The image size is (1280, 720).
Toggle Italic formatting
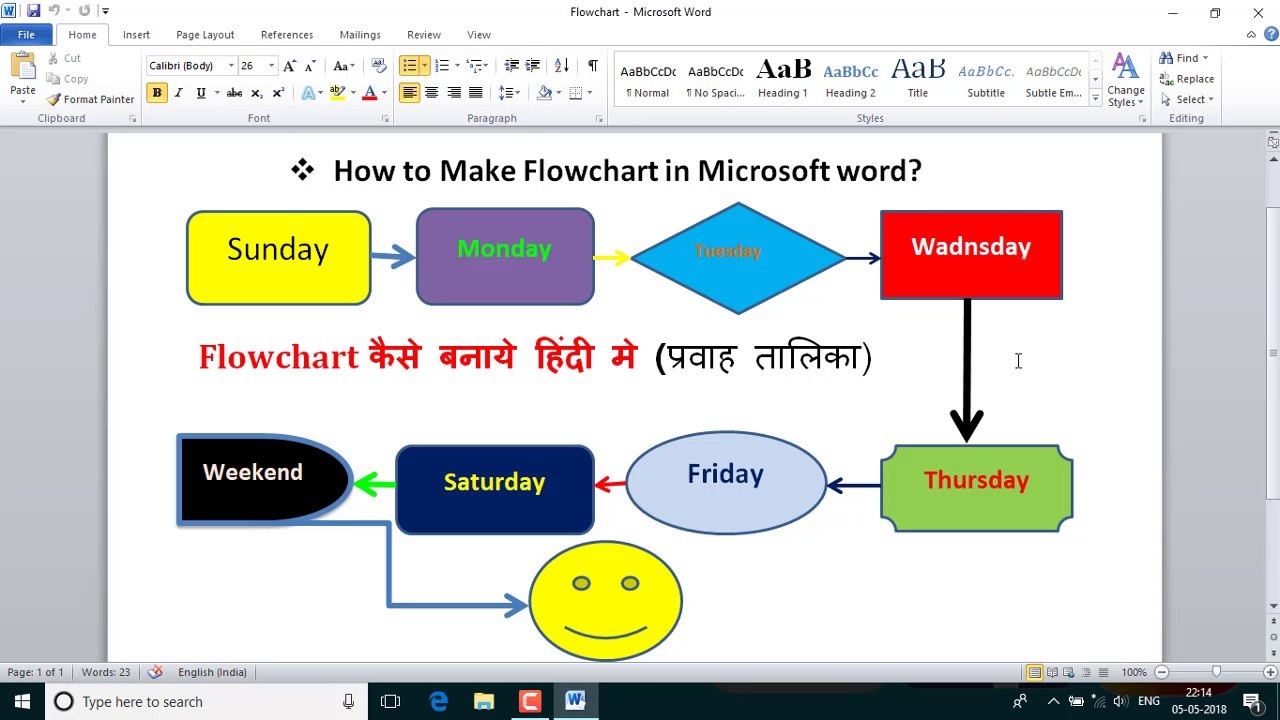[179, 93]
